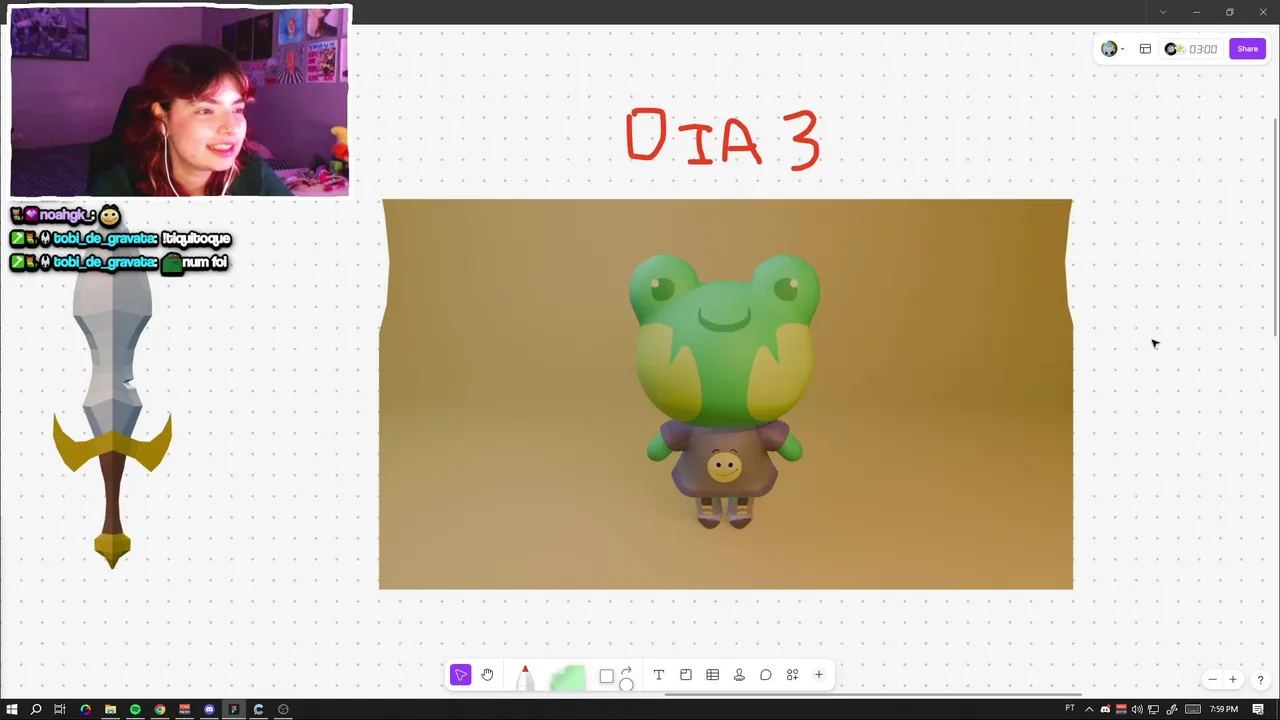
Task: Open Discord from the taskbar
Action: coord(209,709)
